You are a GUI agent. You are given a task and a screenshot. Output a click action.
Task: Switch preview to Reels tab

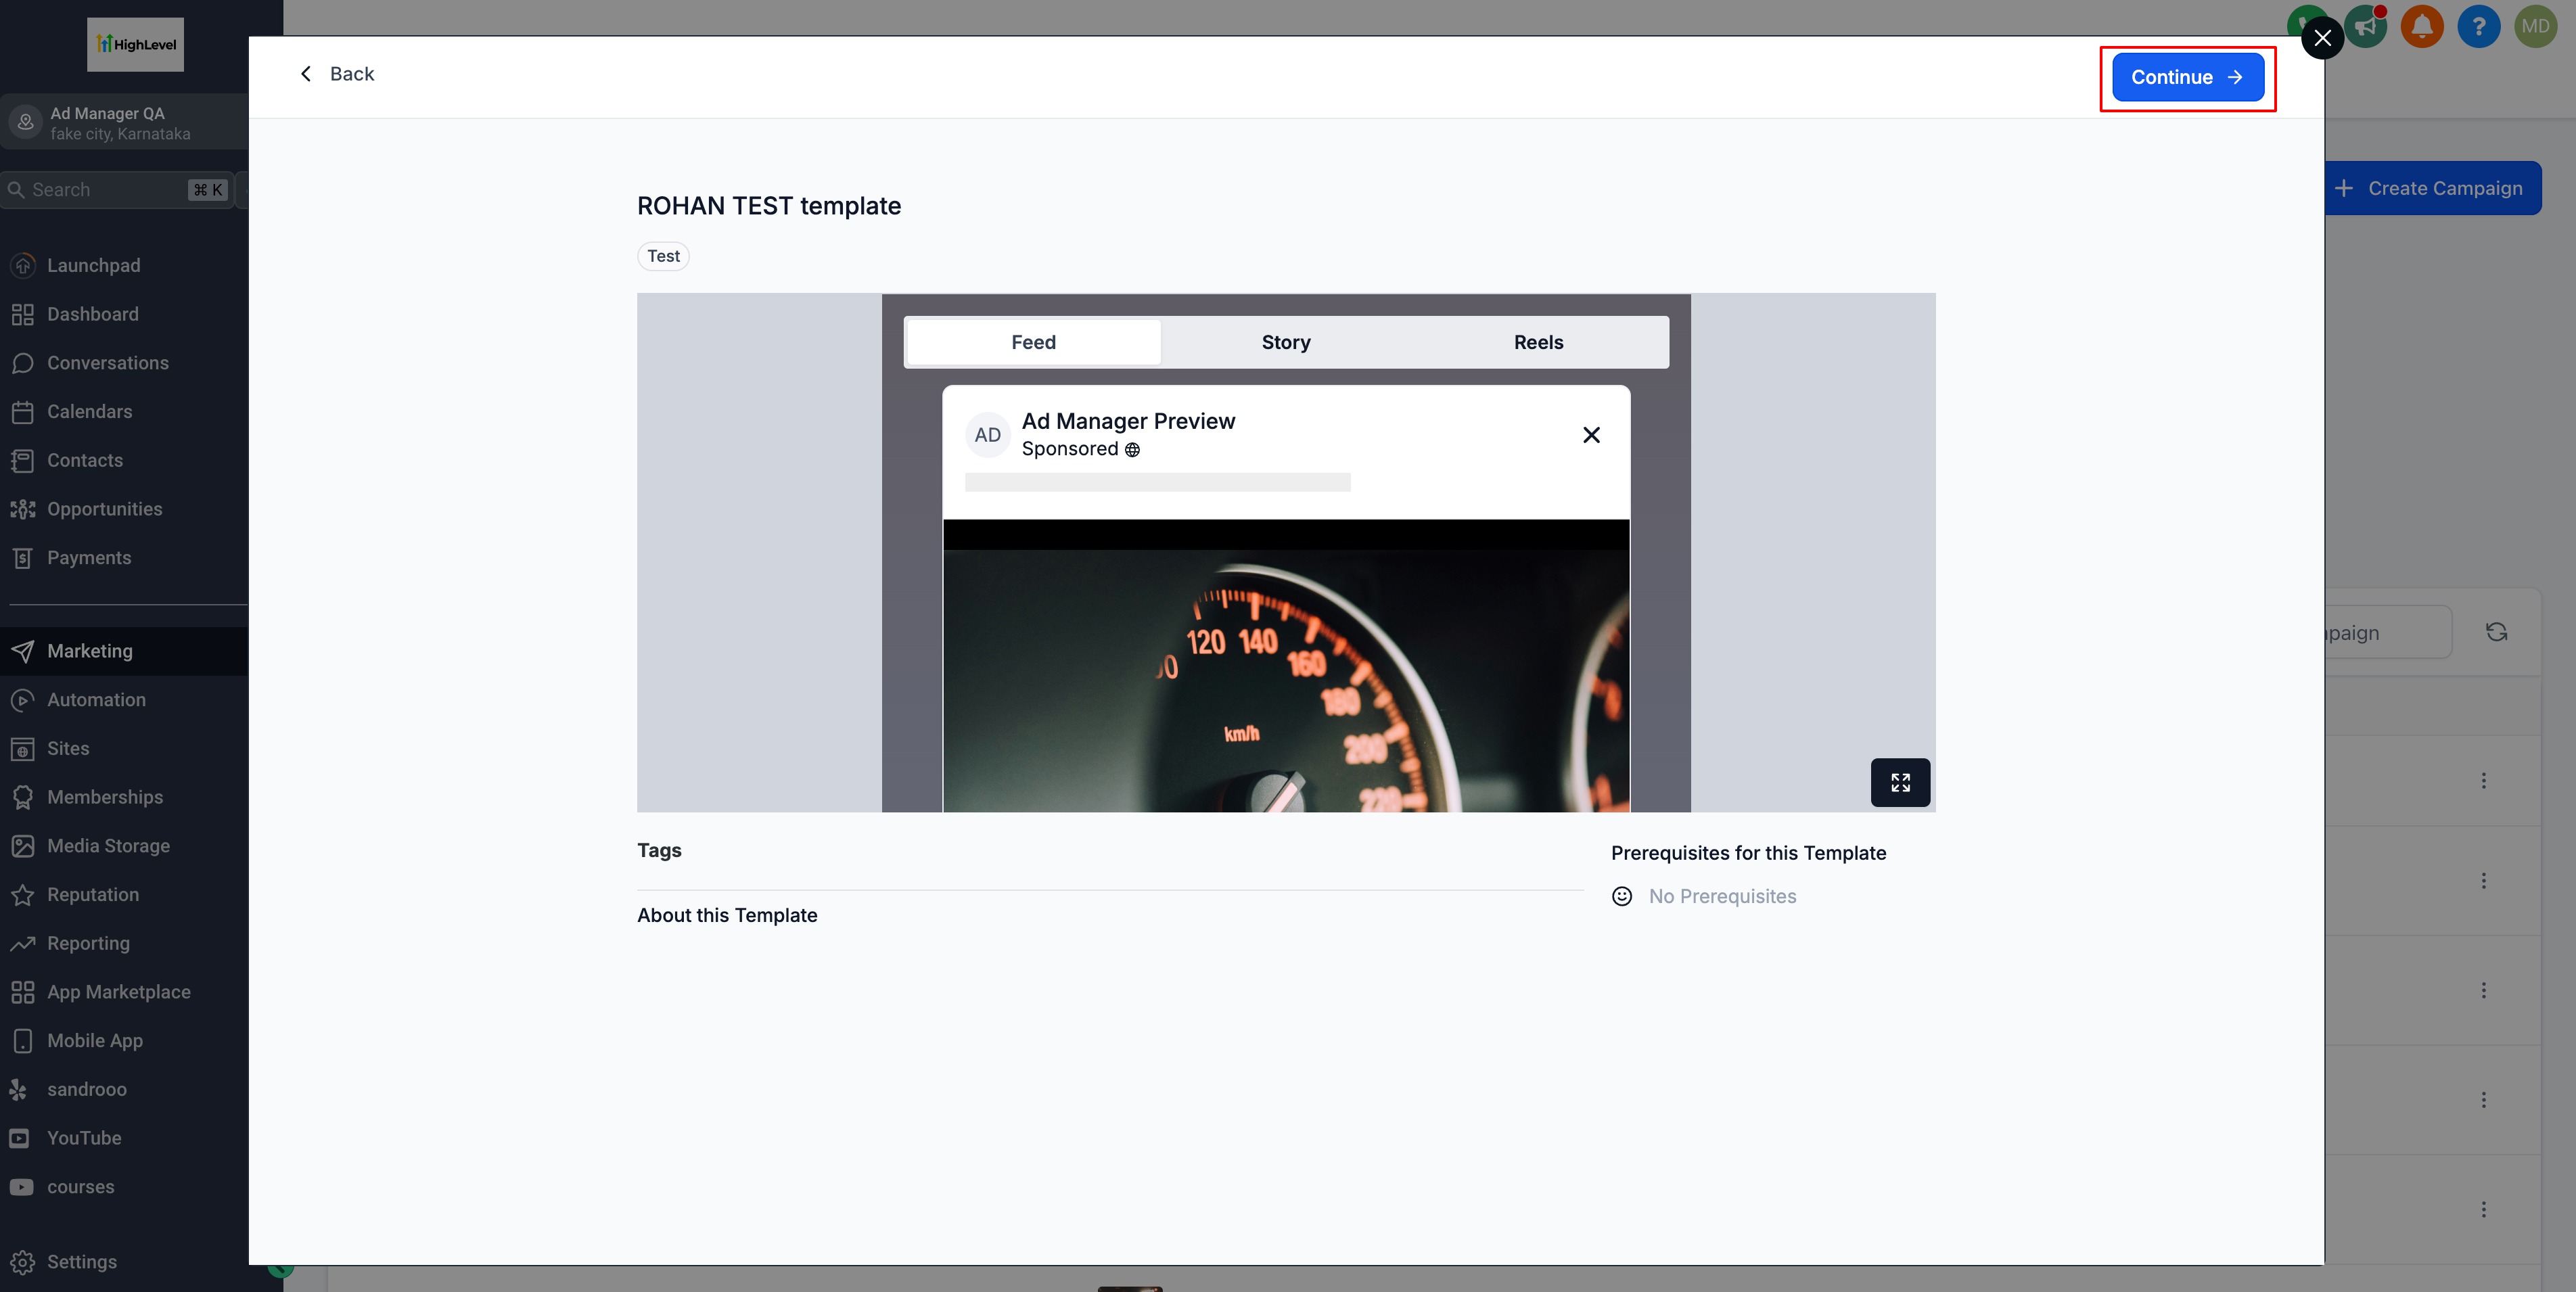point(1538,342)
